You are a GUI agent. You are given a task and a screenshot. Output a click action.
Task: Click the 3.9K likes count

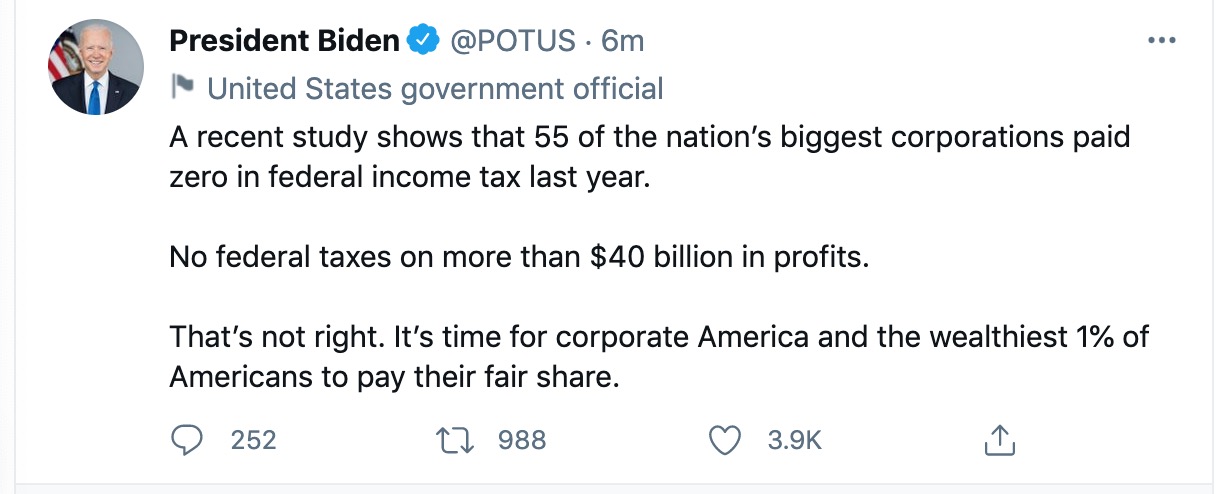pyautogui.click(x=794, y=439)
